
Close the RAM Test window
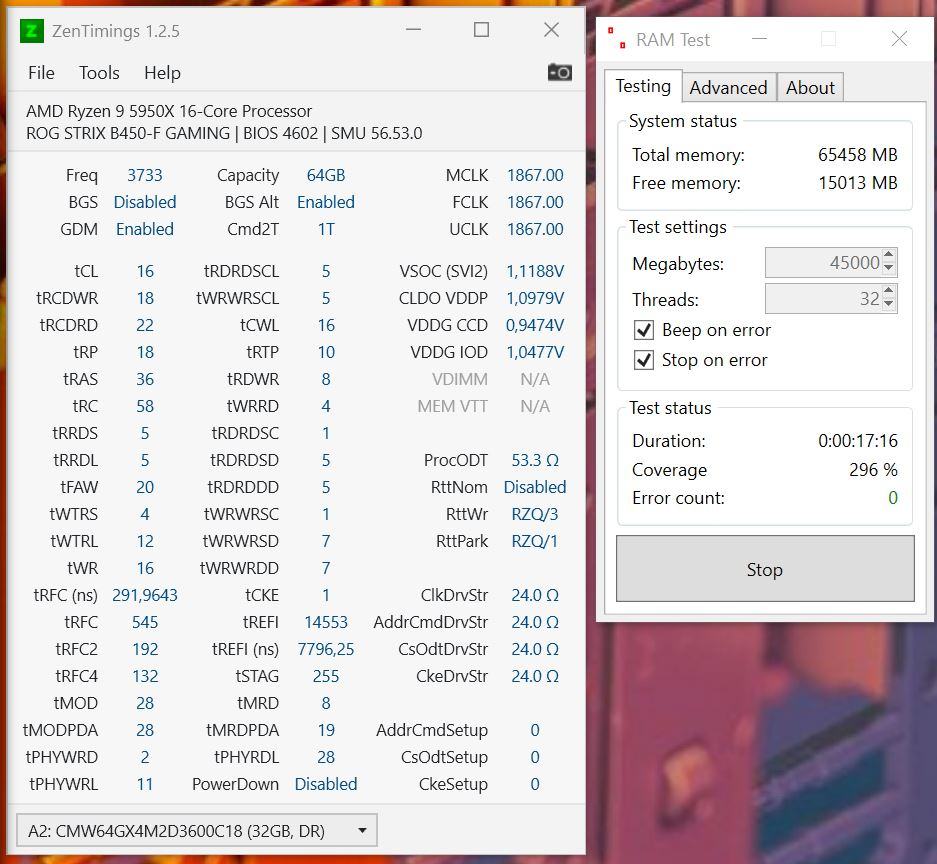point(899,39)
